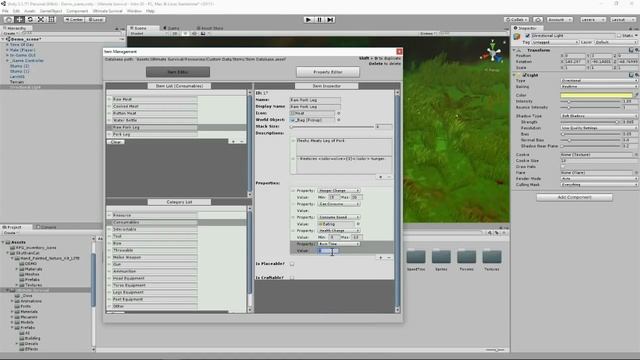This screenshot has width=640, height=360.
Task: Open the Shadow Type dropdown
Action: coord(599,116)
